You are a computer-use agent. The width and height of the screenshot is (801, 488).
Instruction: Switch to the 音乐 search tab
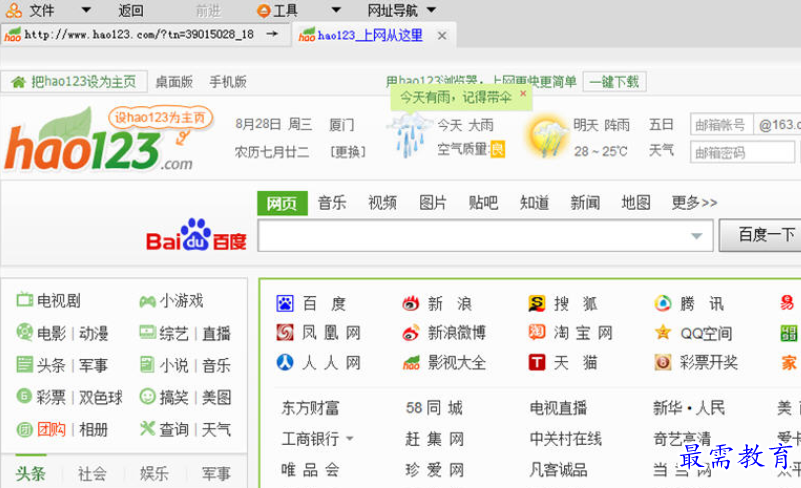click(x=332, y=203)
